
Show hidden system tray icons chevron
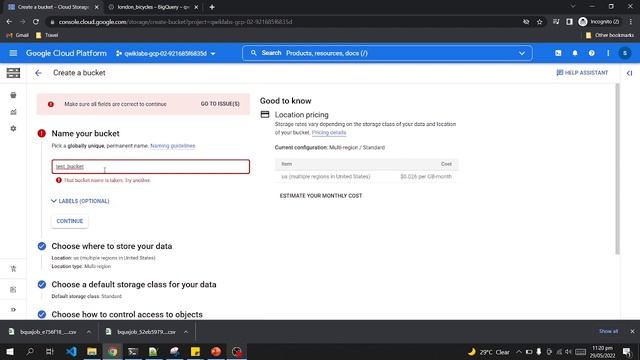pos(518,351)
